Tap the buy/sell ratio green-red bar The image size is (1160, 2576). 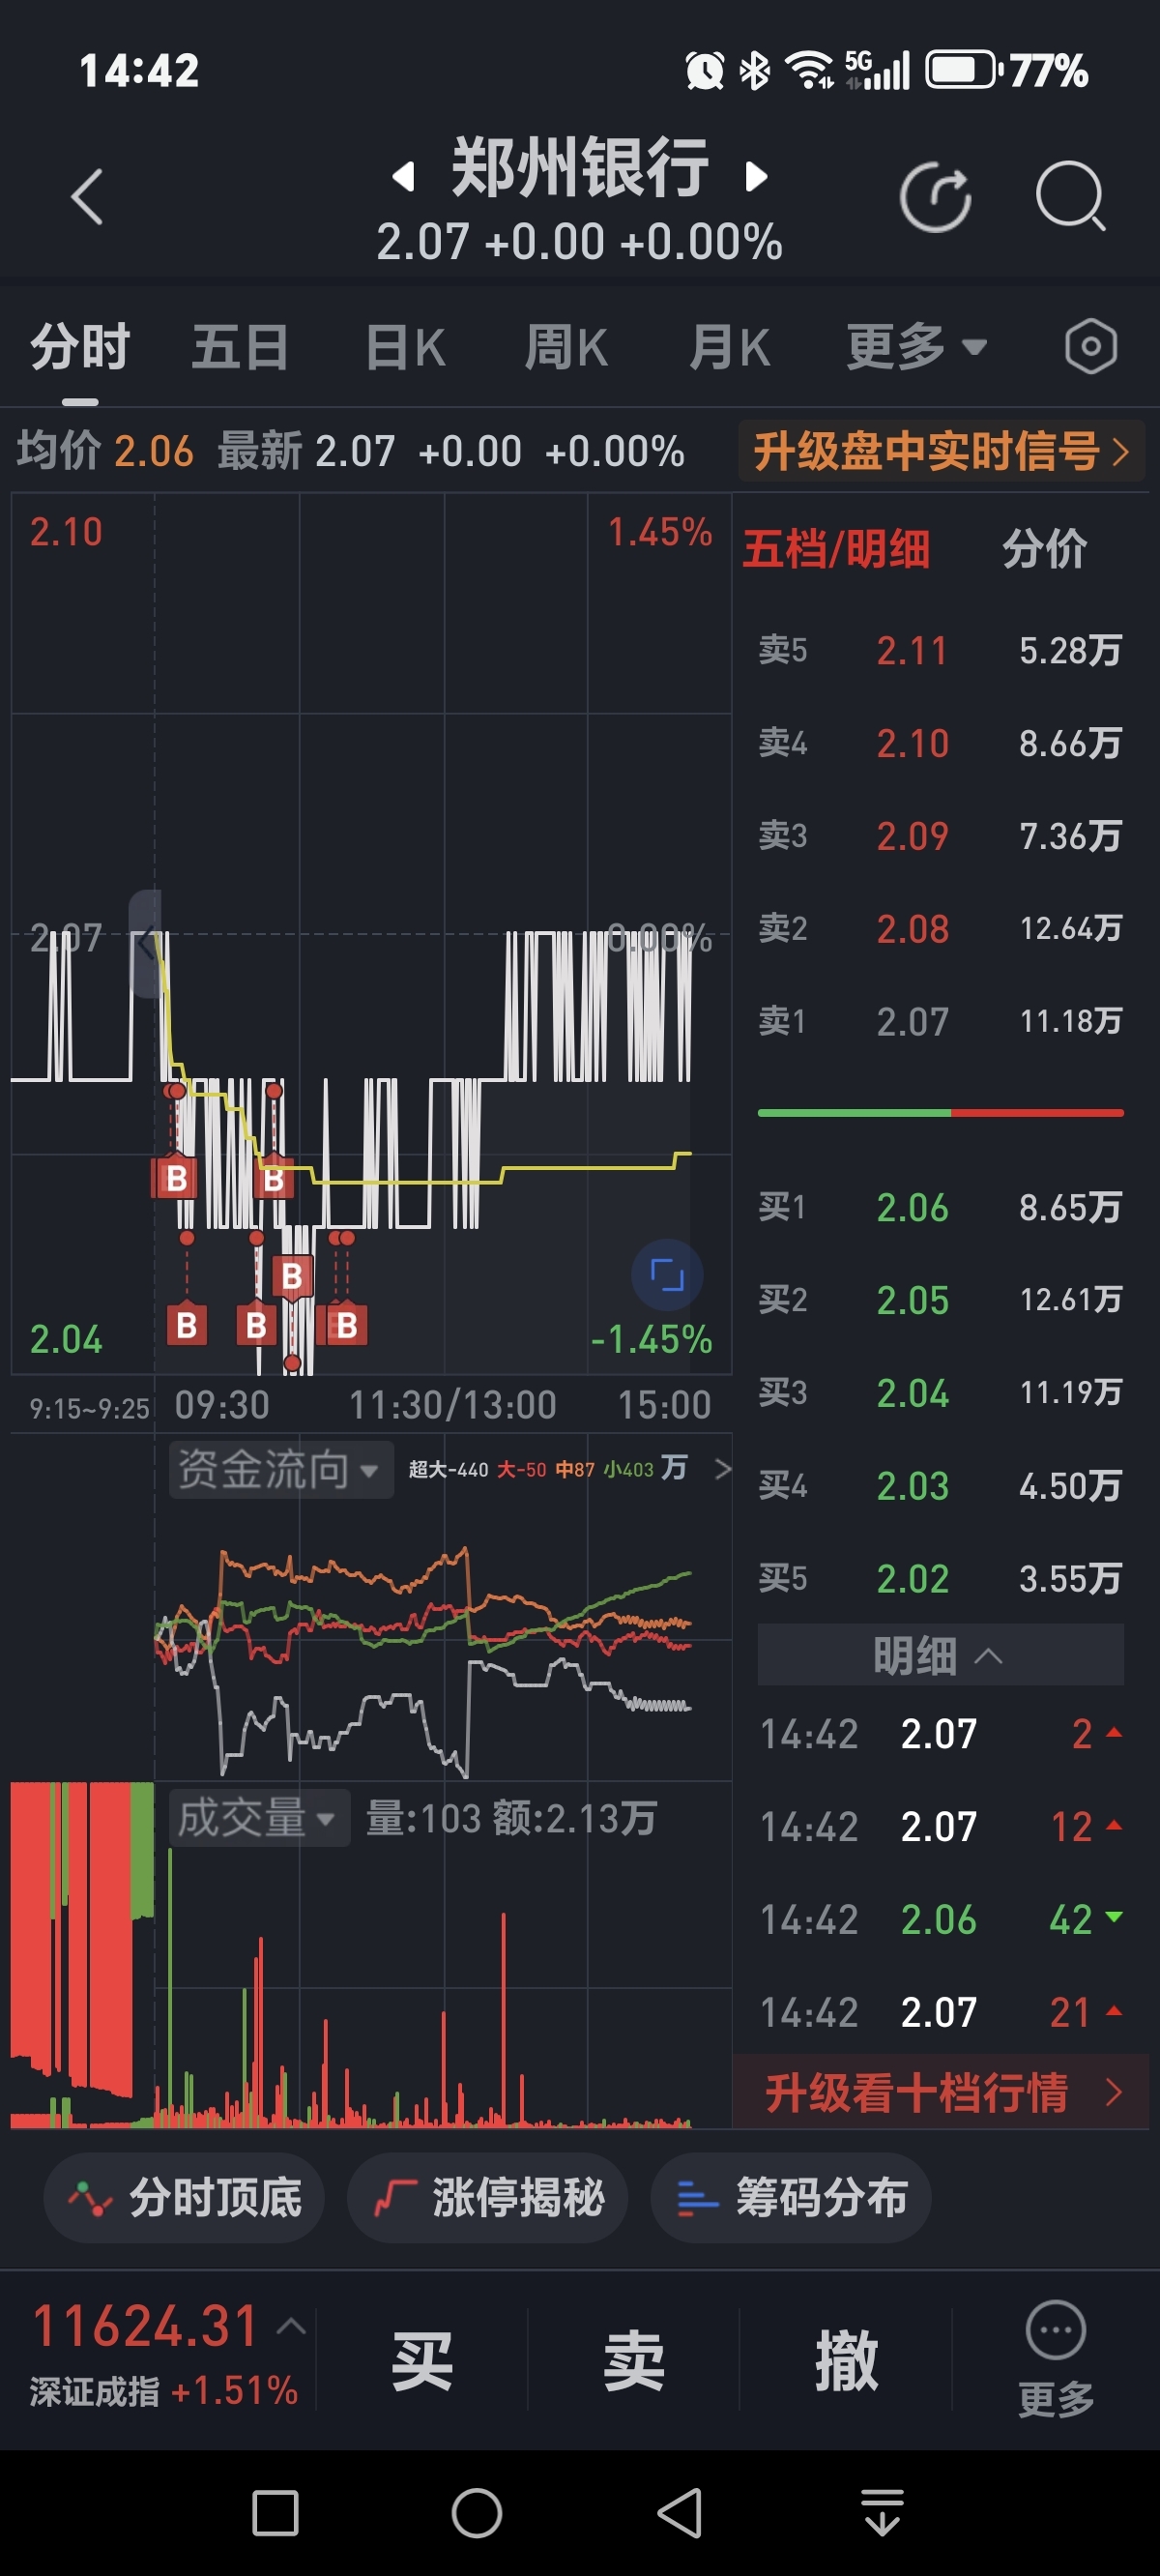pyautogui.click(x=940, y=1112)
